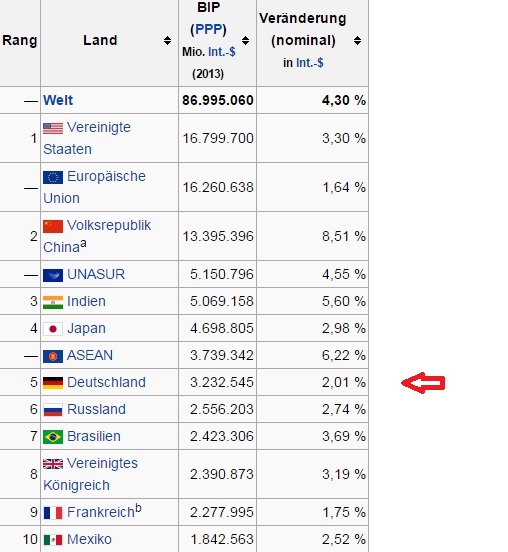Click the French flag icon
This screenshot has width=508, height=552.
[x=53, y=513]
